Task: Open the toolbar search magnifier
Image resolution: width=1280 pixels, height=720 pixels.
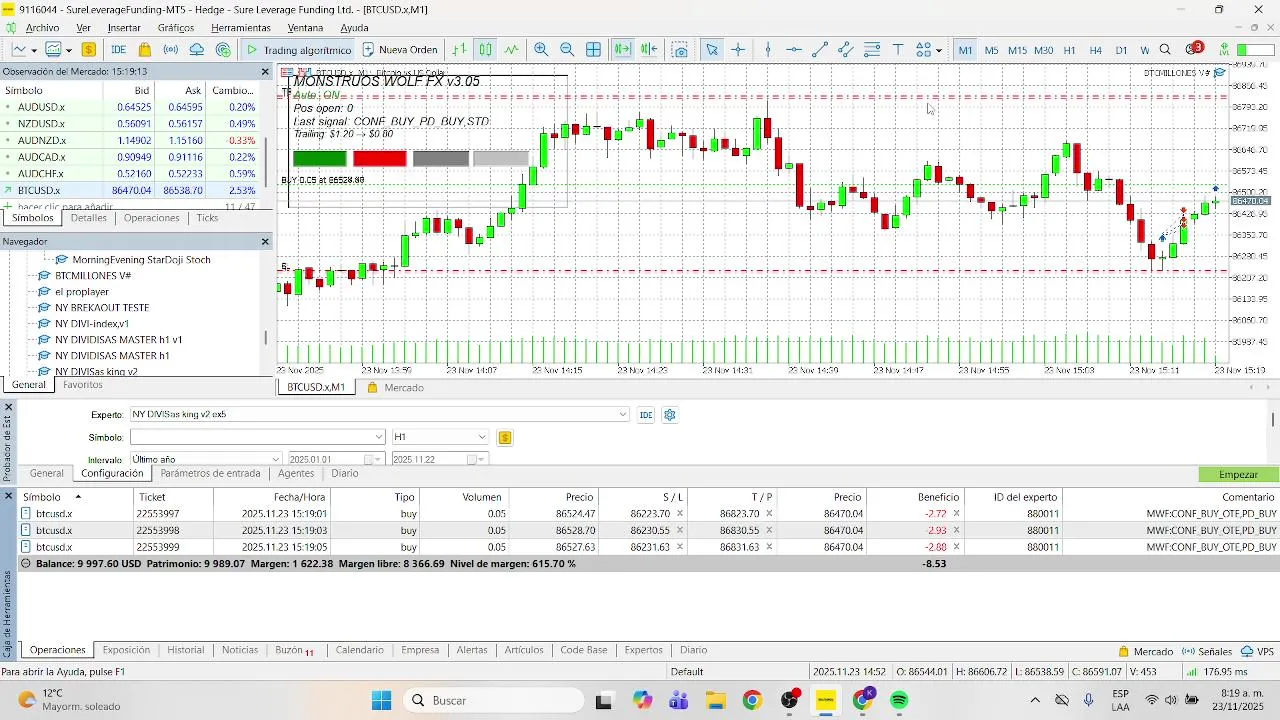Action: click(1165, 50)
